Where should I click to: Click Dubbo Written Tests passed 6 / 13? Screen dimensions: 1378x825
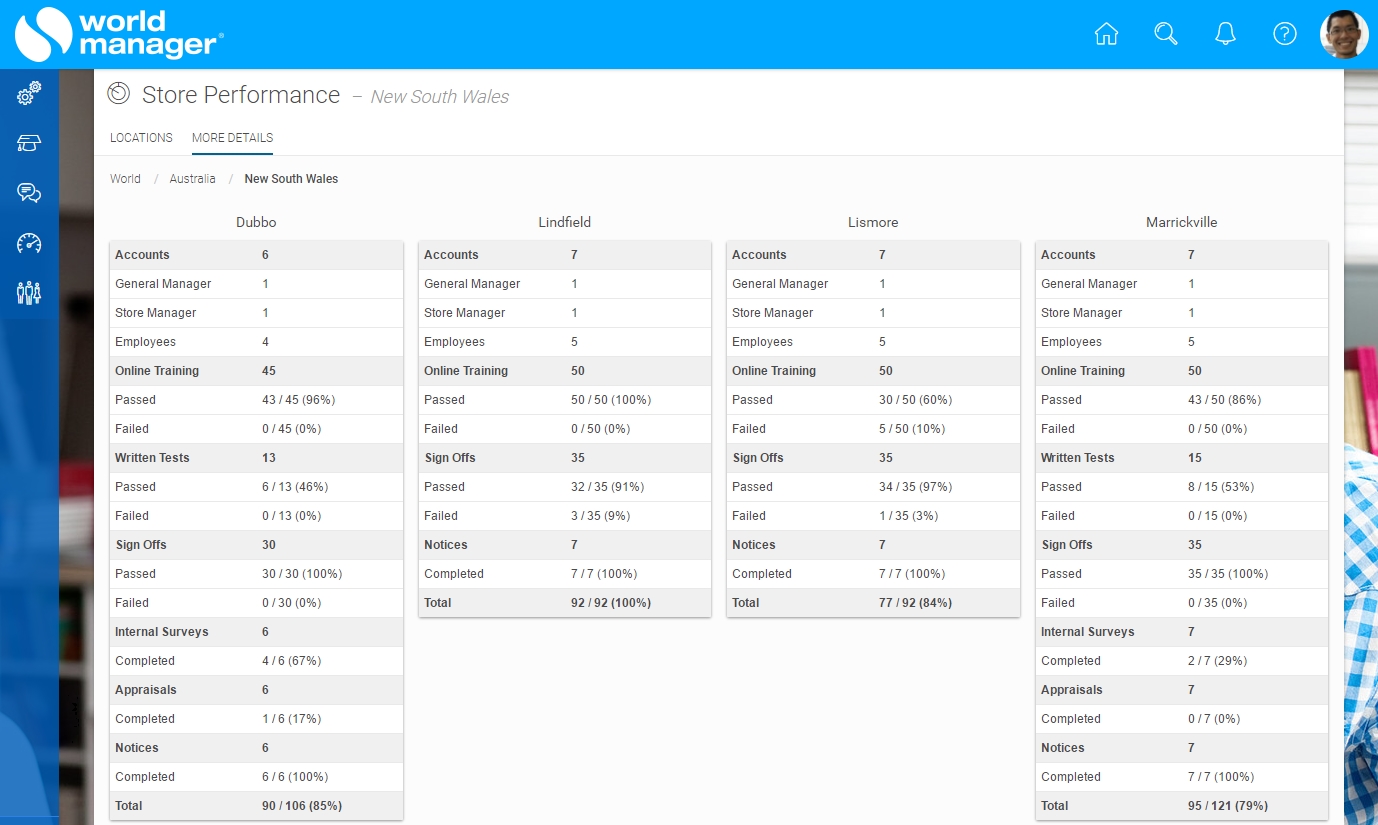(295, 487)
